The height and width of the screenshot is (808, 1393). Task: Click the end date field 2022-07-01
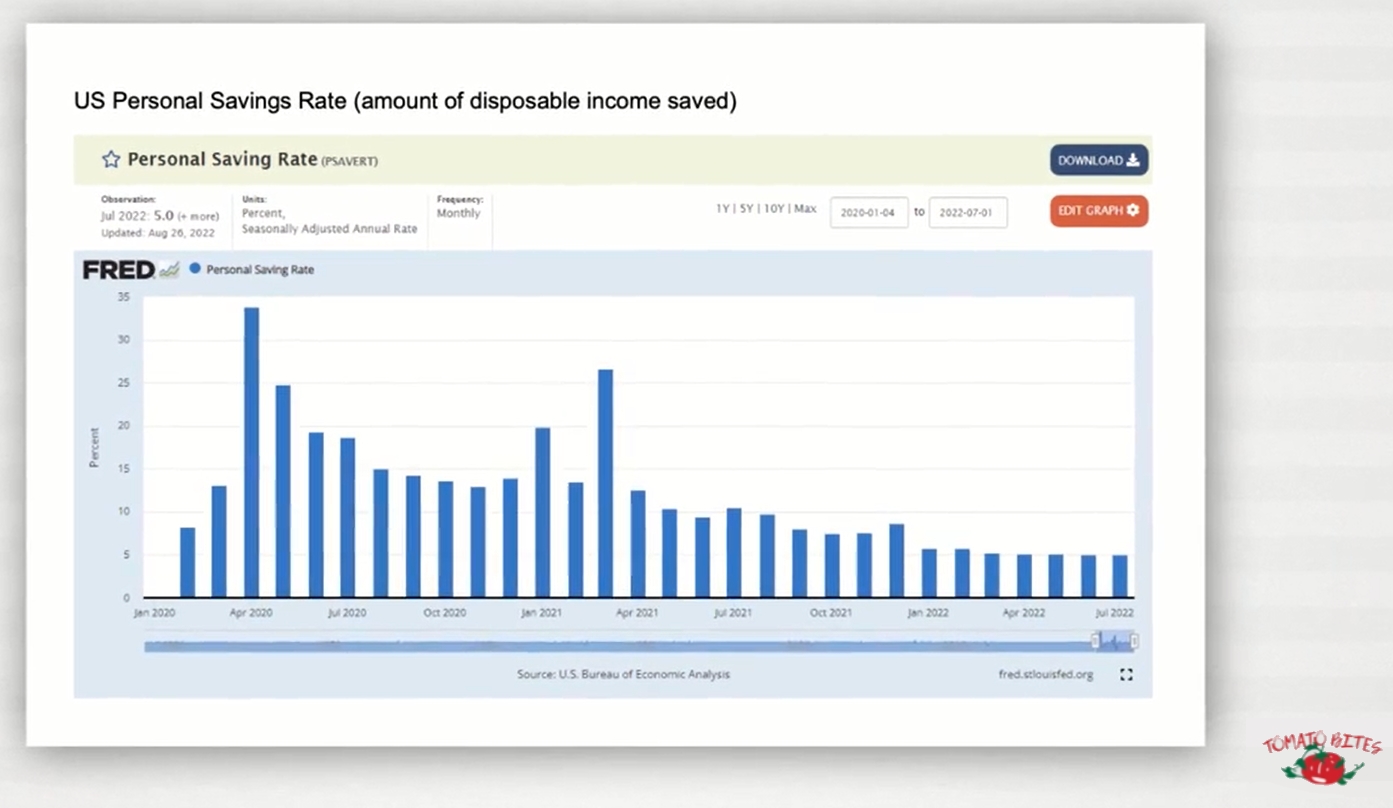pos(967,213)
